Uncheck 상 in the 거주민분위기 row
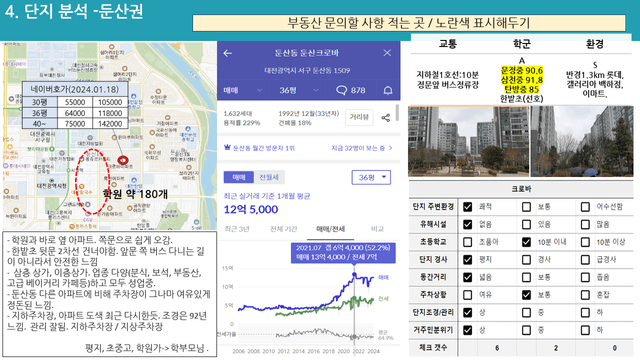The image size is (640, 360). pyautogui.click(x=467, y=330)
